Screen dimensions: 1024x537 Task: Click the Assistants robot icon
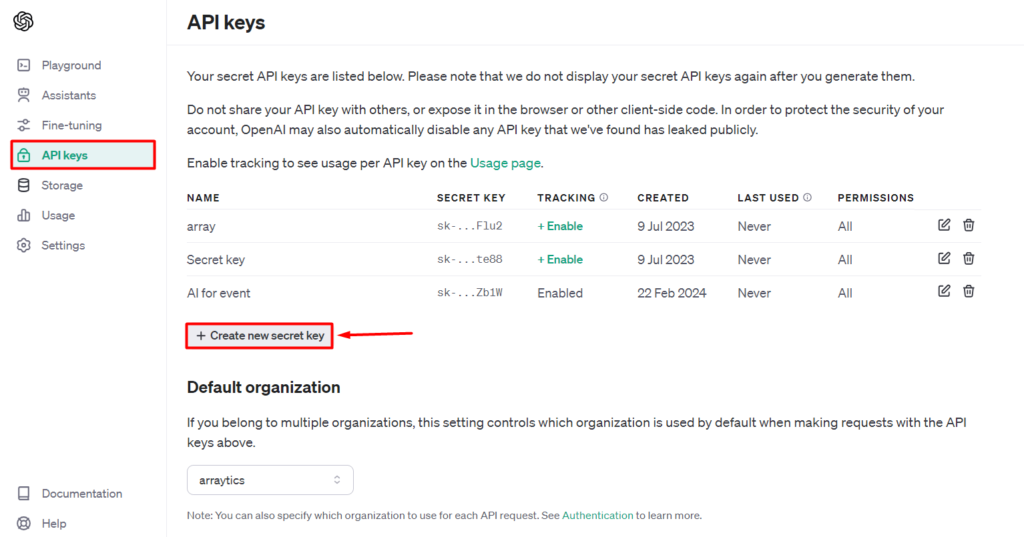coord(24,95)
